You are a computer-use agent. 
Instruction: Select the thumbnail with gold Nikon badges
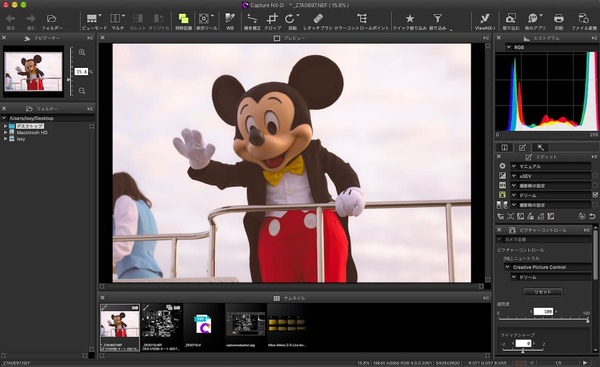[x=287, y=328]
